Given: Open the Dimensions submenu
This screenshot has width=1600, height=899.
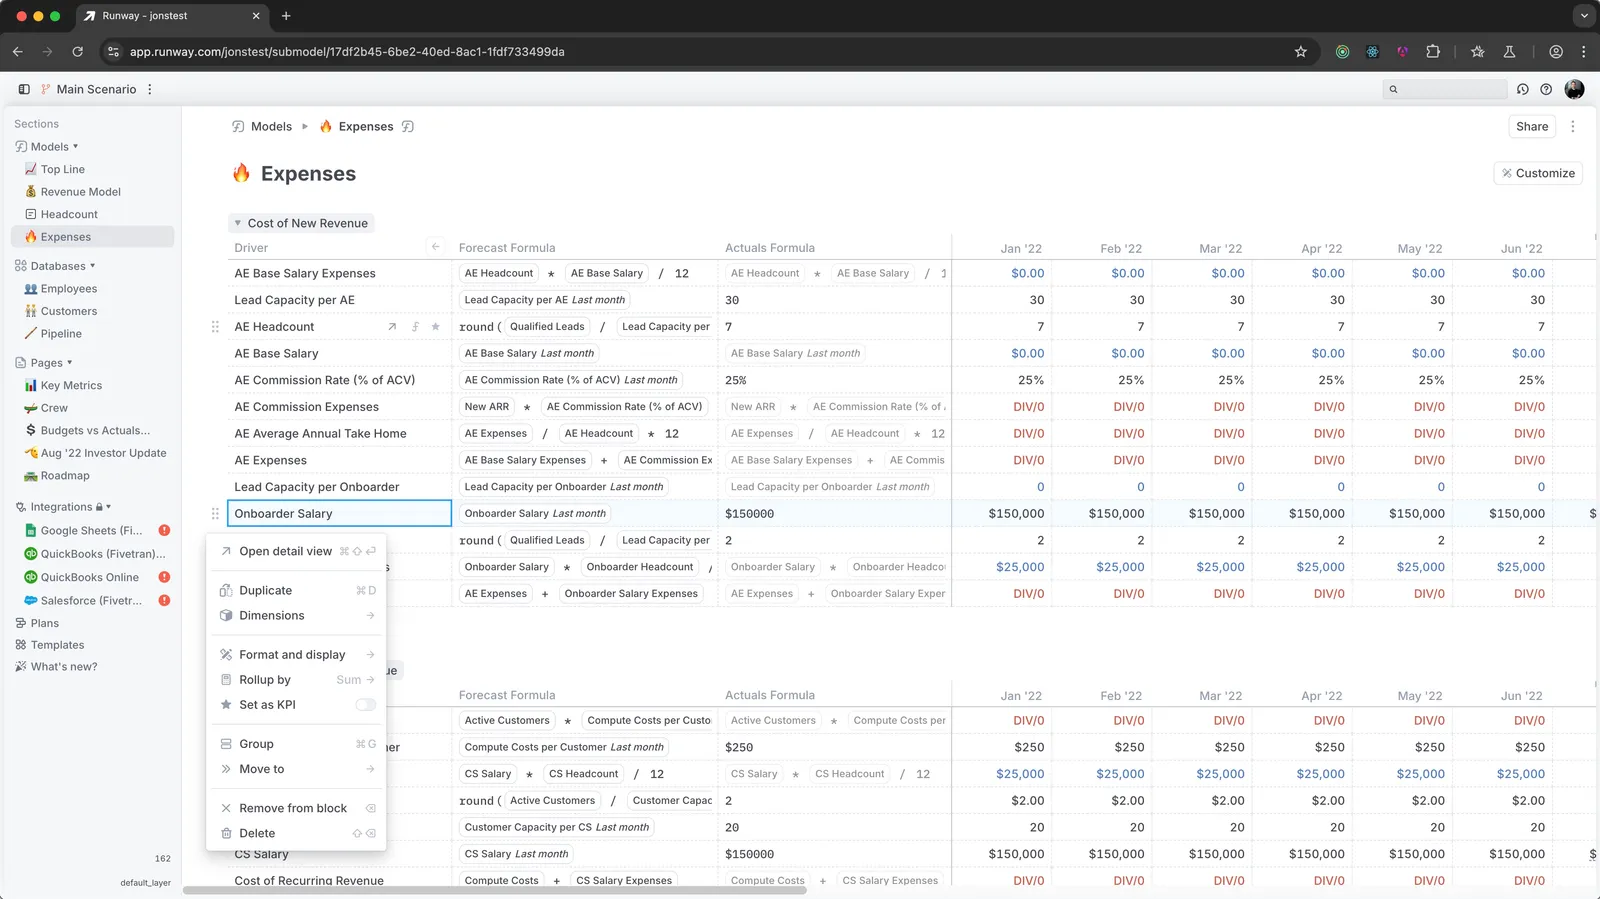Looking at the screenshot, I should (x=296, y=616).
